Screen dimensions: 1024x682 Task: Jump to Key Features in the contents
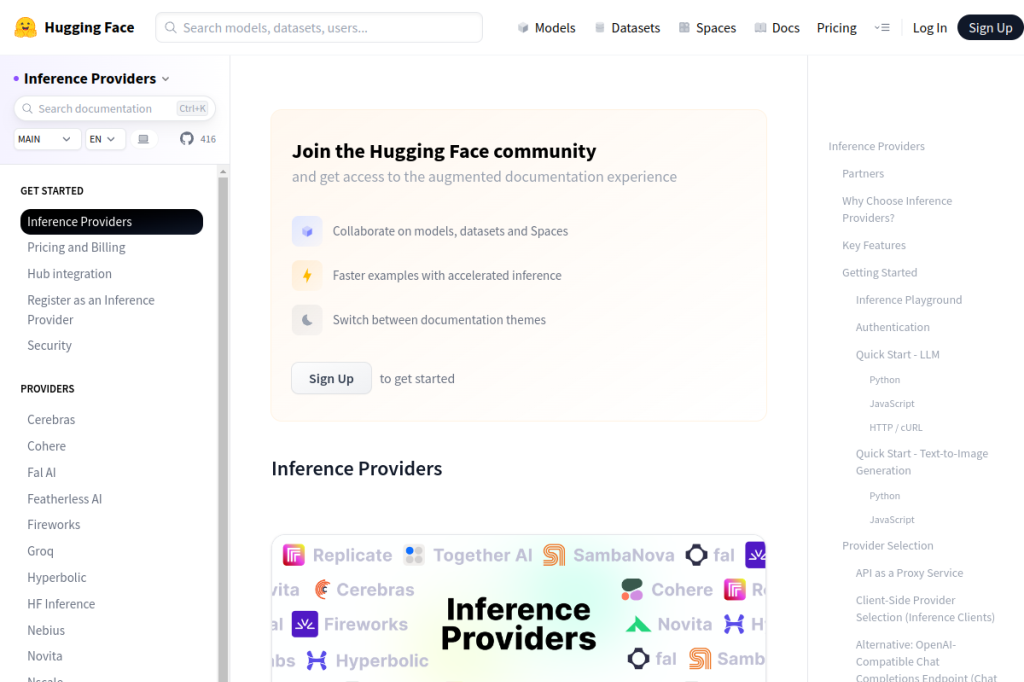(874, 246)
